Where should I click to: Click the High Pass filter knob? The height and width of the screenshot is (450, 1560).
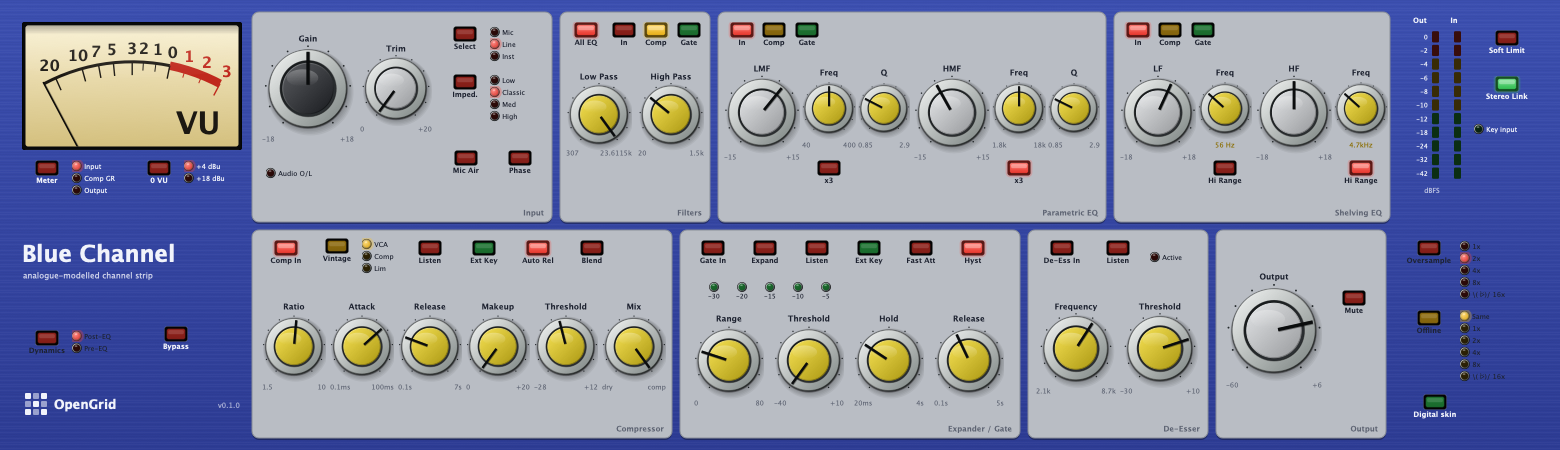[670, 115]
